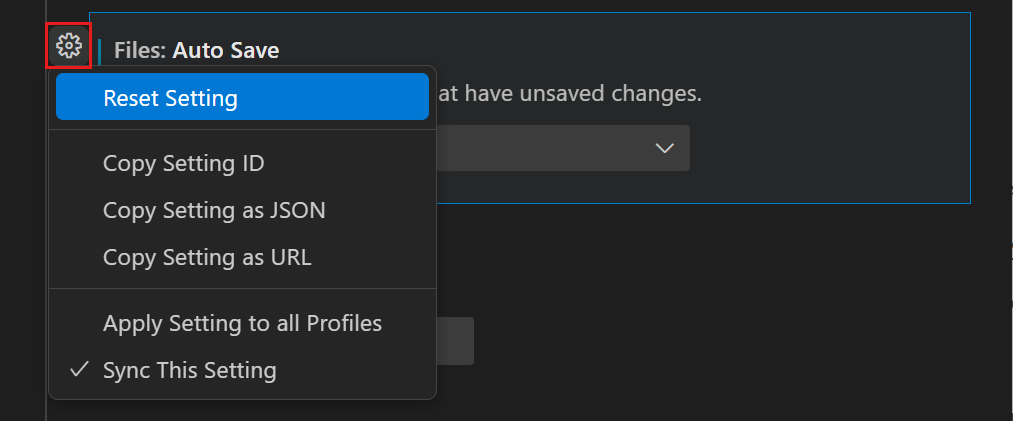Click the Auto Save dropdown chevron arrow
Viewport: 1013px width, 421px height.
pyautogui.click(x=664, y=148)
